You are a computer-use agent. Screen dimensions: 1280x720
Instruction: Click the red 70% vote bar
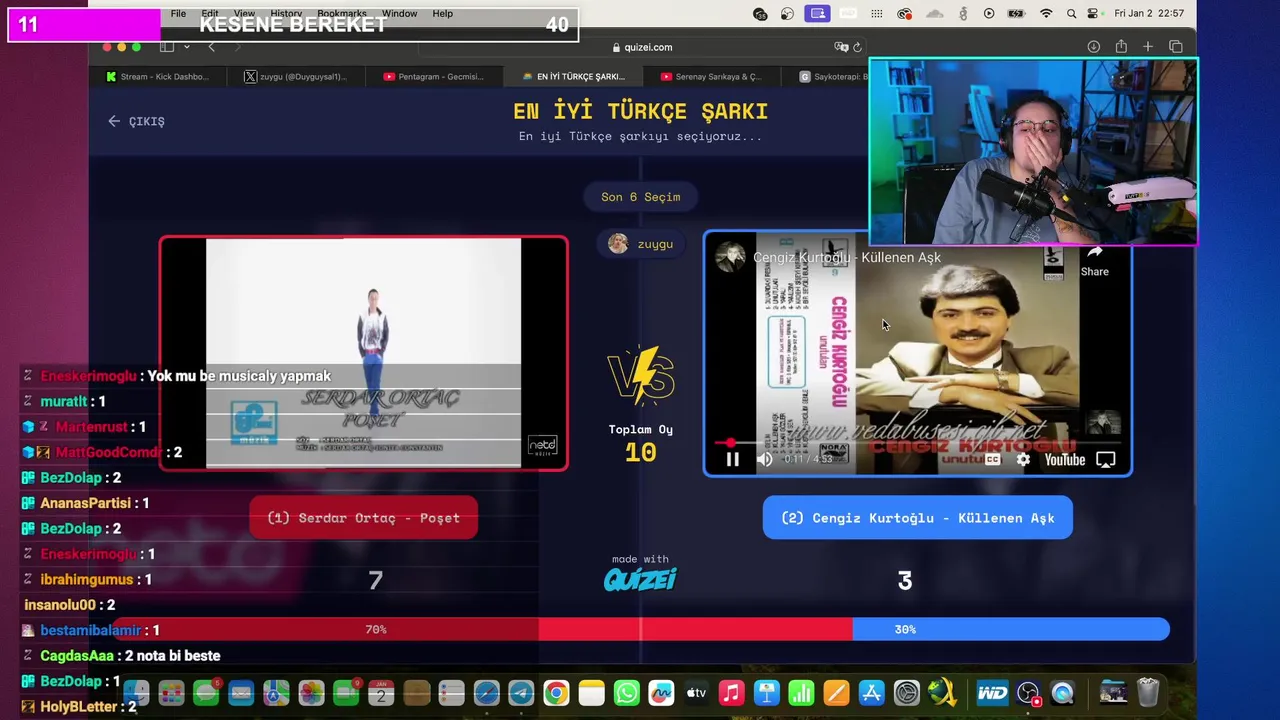click(x=481, y=629)
